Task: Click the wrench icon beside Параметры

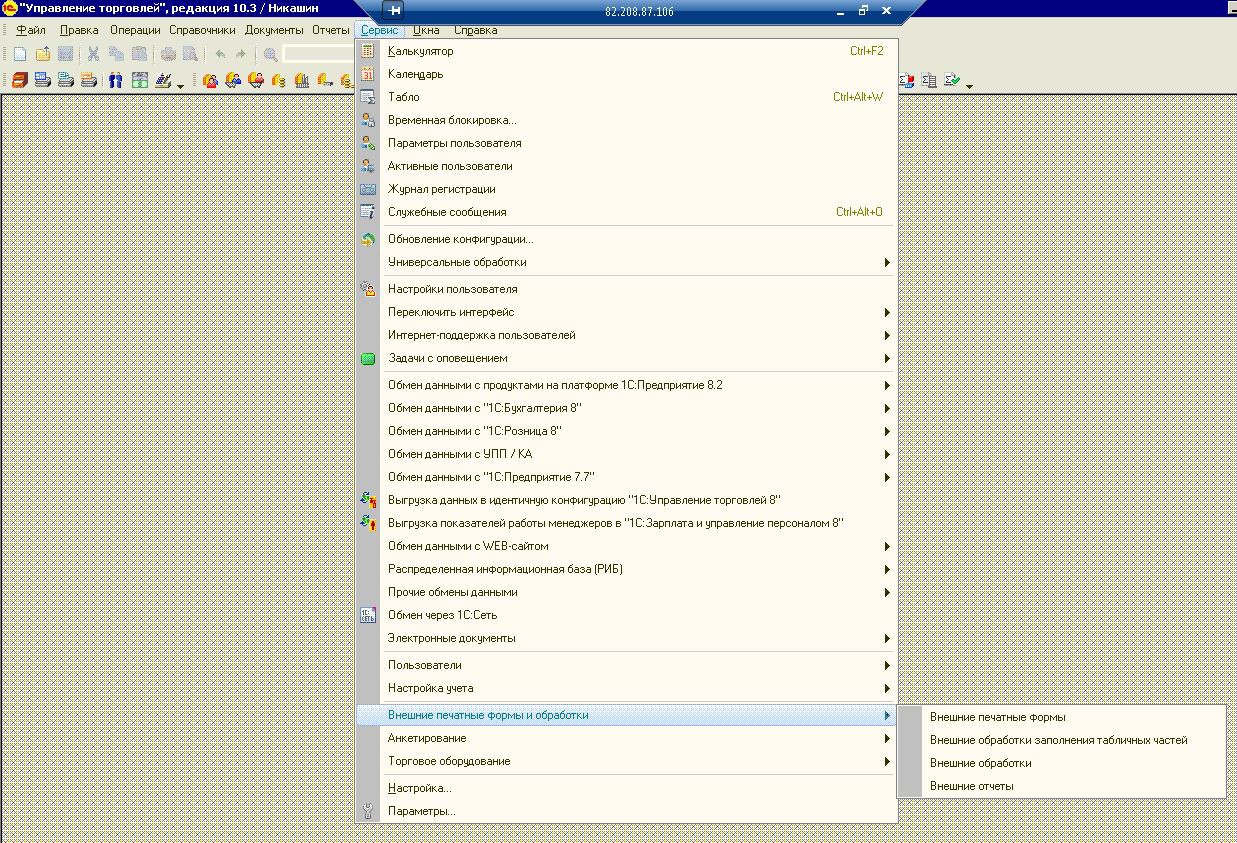Action: point(368,811)
